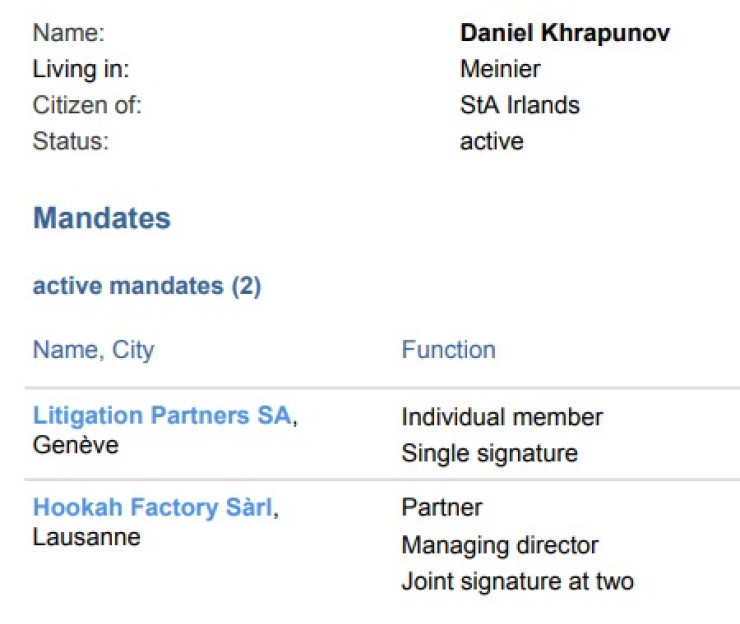The image size is (740, 624).
Task: Click the StA Irlands citizenship value
Action: coord(519,105)
